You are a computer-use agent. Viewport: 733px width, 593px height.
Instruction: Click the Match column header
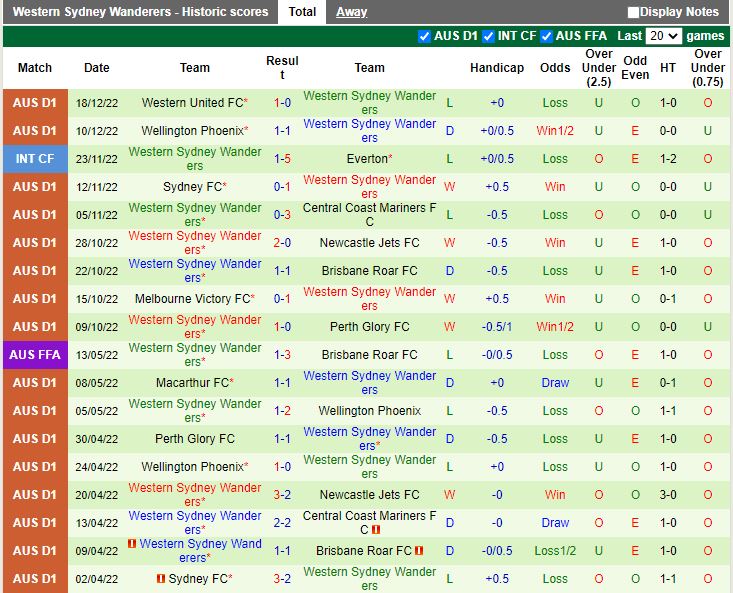[x=35, y=68]
